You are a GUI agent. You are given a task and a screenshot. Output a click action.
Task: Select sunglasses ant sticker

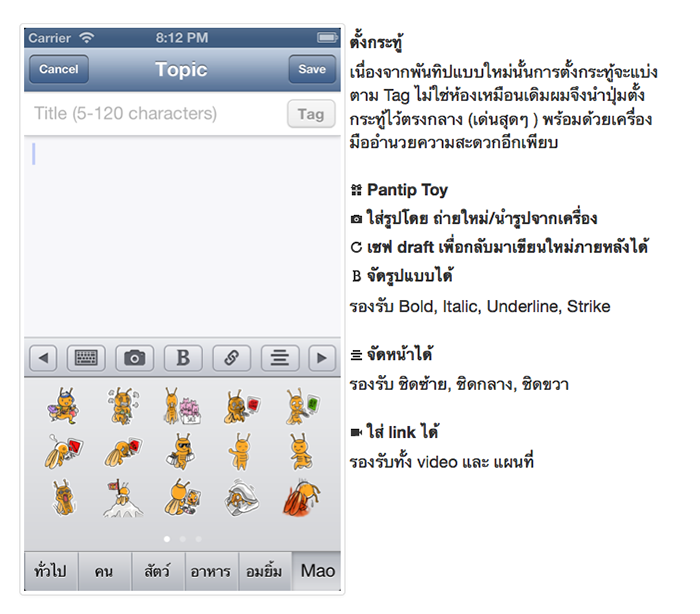coord(182,451)
